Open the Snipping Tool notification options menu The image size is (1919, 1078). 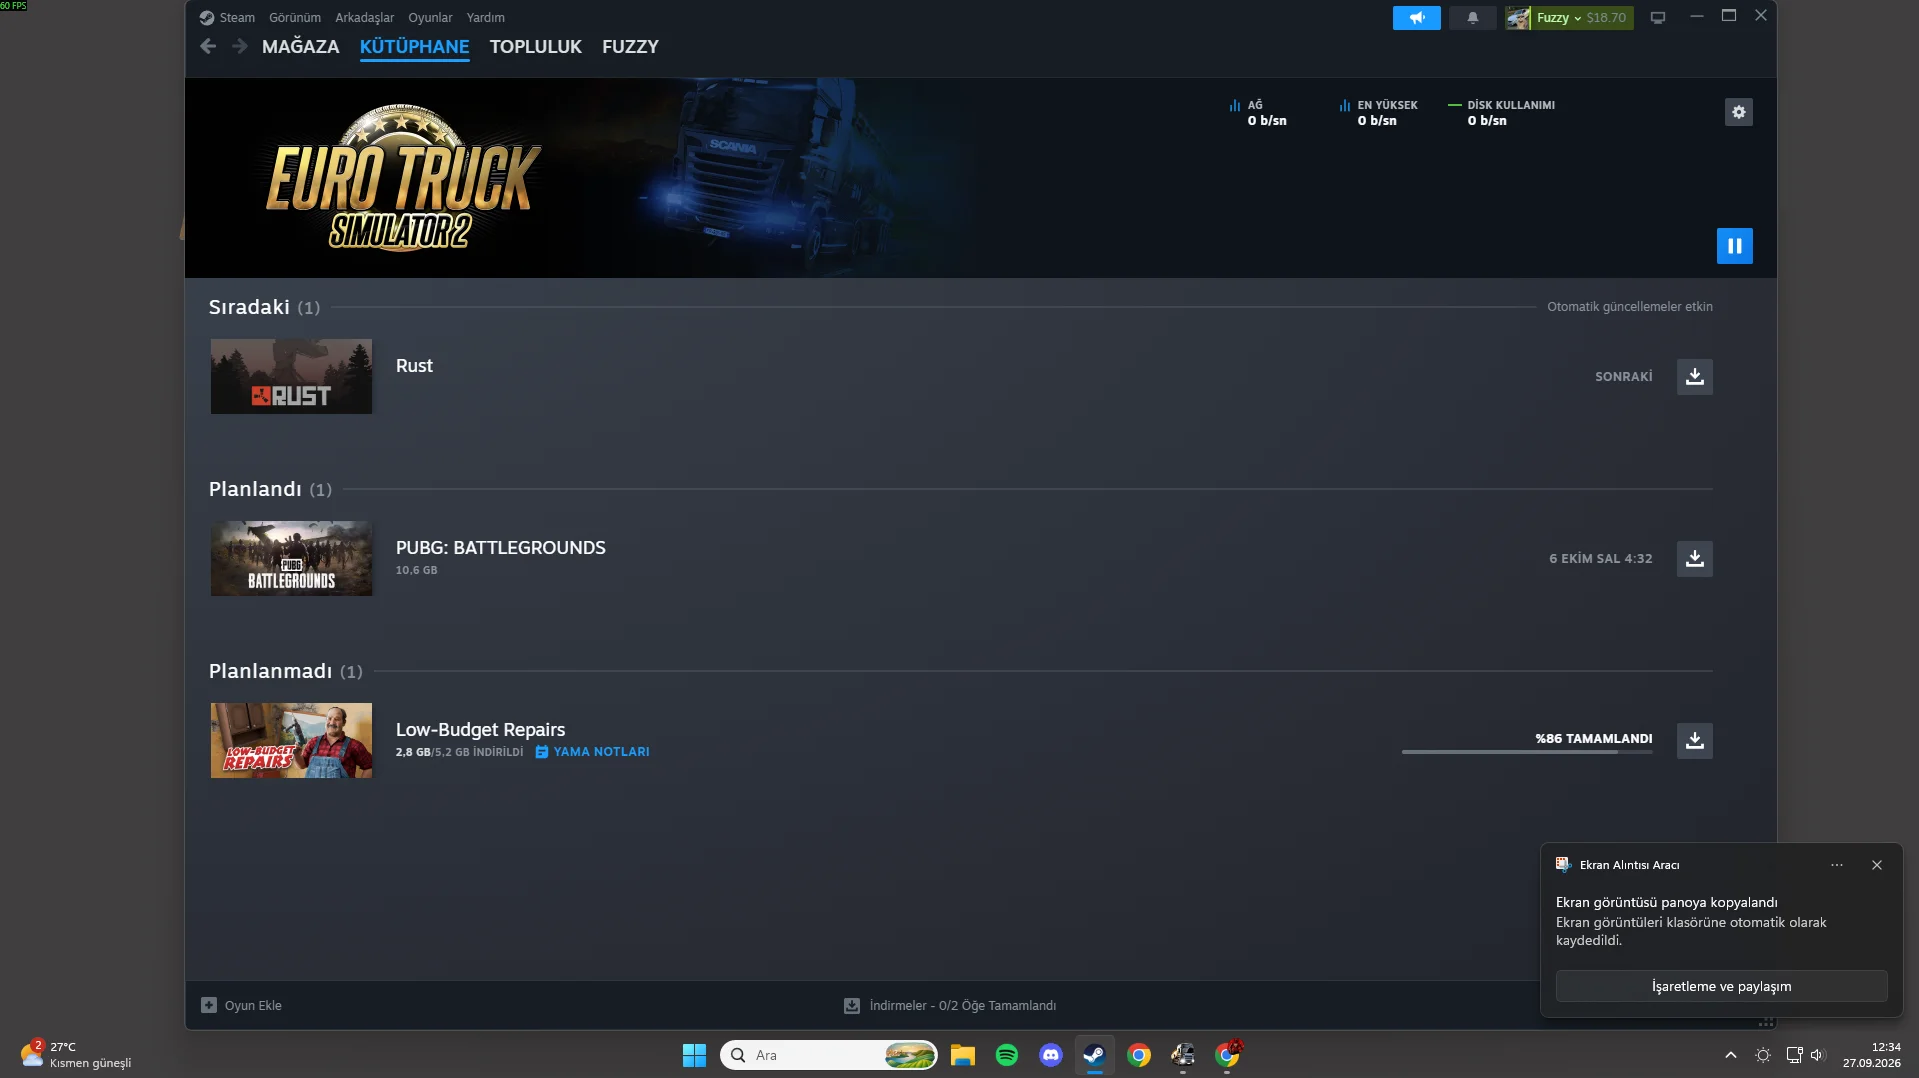click(x=1836, y=866)
